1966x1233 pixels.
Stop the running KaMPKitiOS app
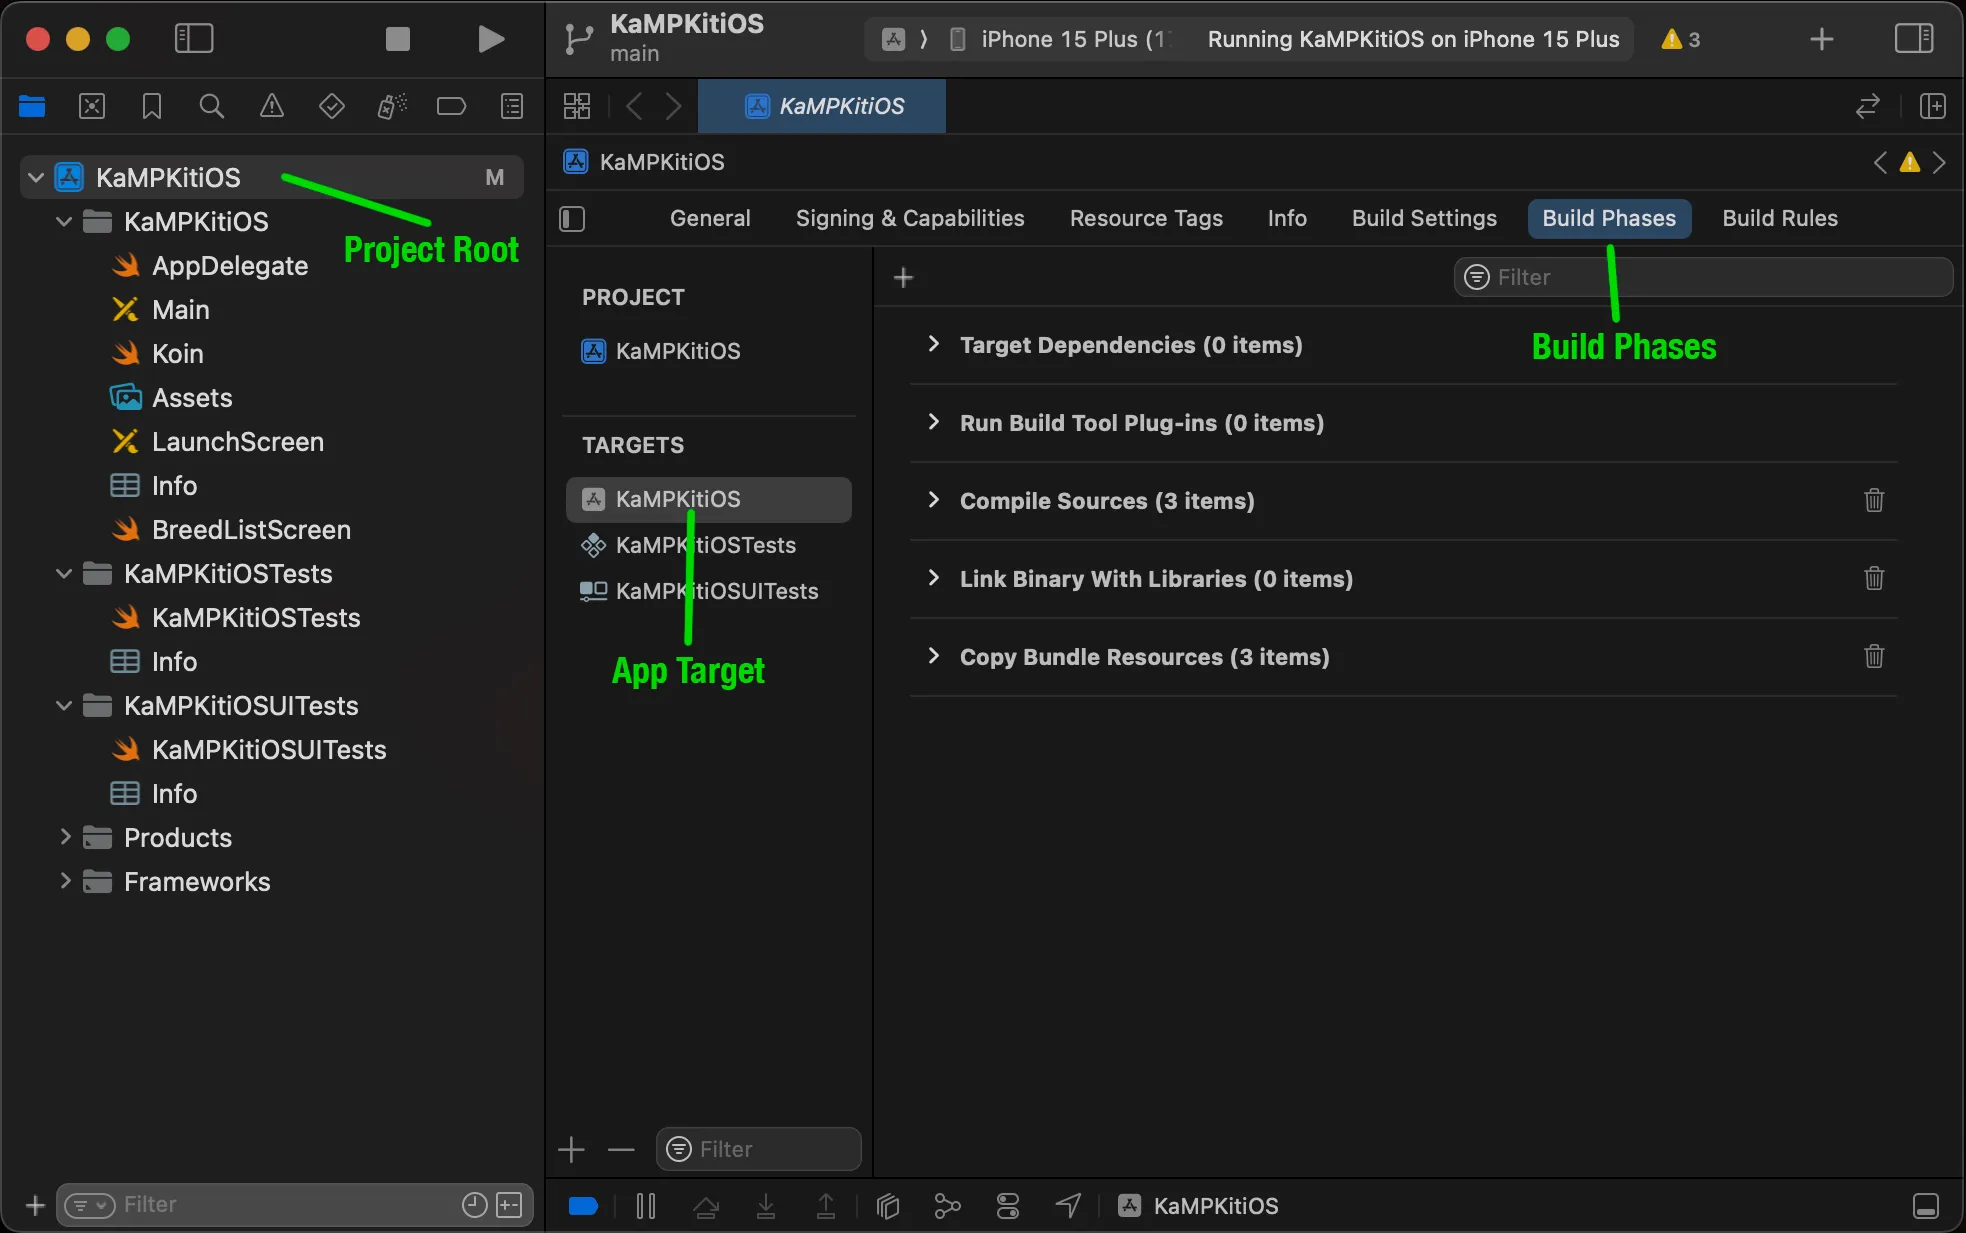[x=398, y=39]
